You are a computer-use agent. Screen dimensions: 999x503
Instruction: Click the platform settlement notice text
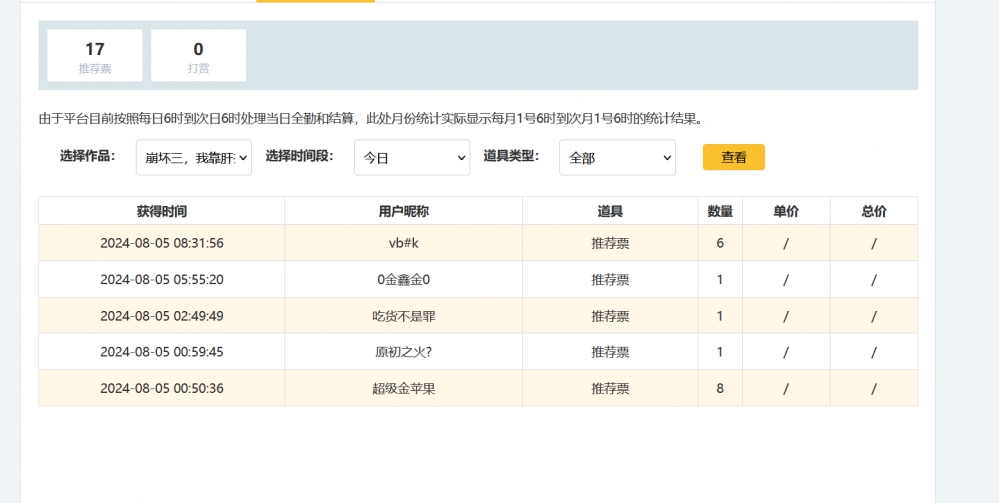(371, 118)
